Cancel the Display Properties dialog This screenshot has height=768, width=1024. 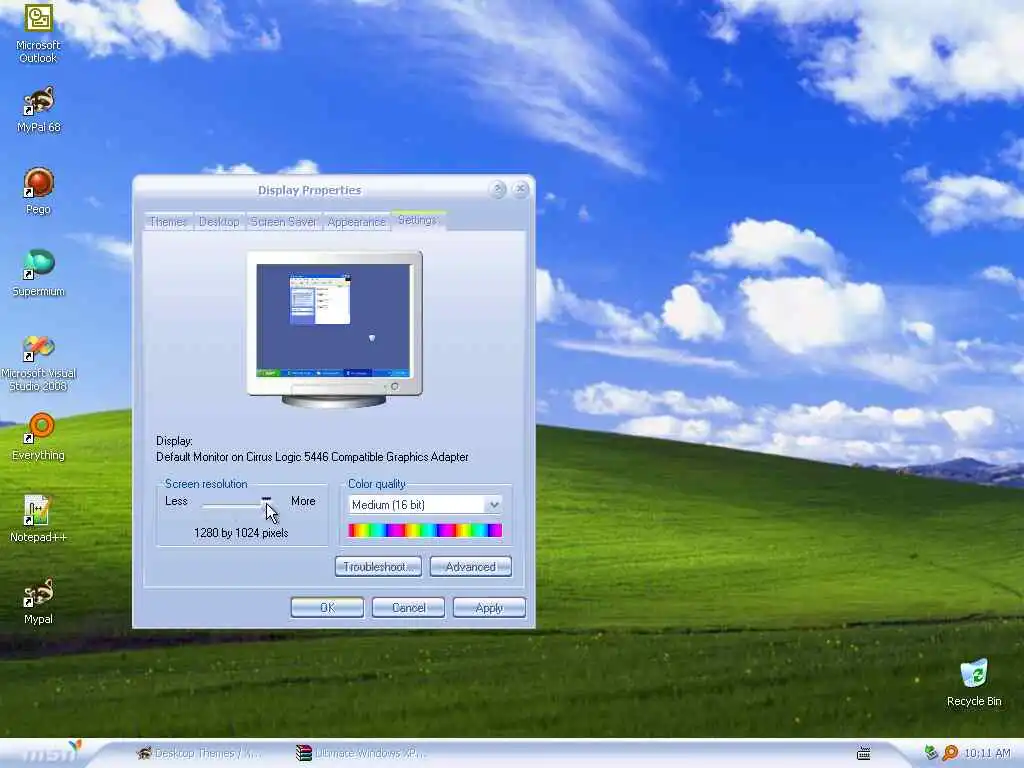tap(408, 607)
